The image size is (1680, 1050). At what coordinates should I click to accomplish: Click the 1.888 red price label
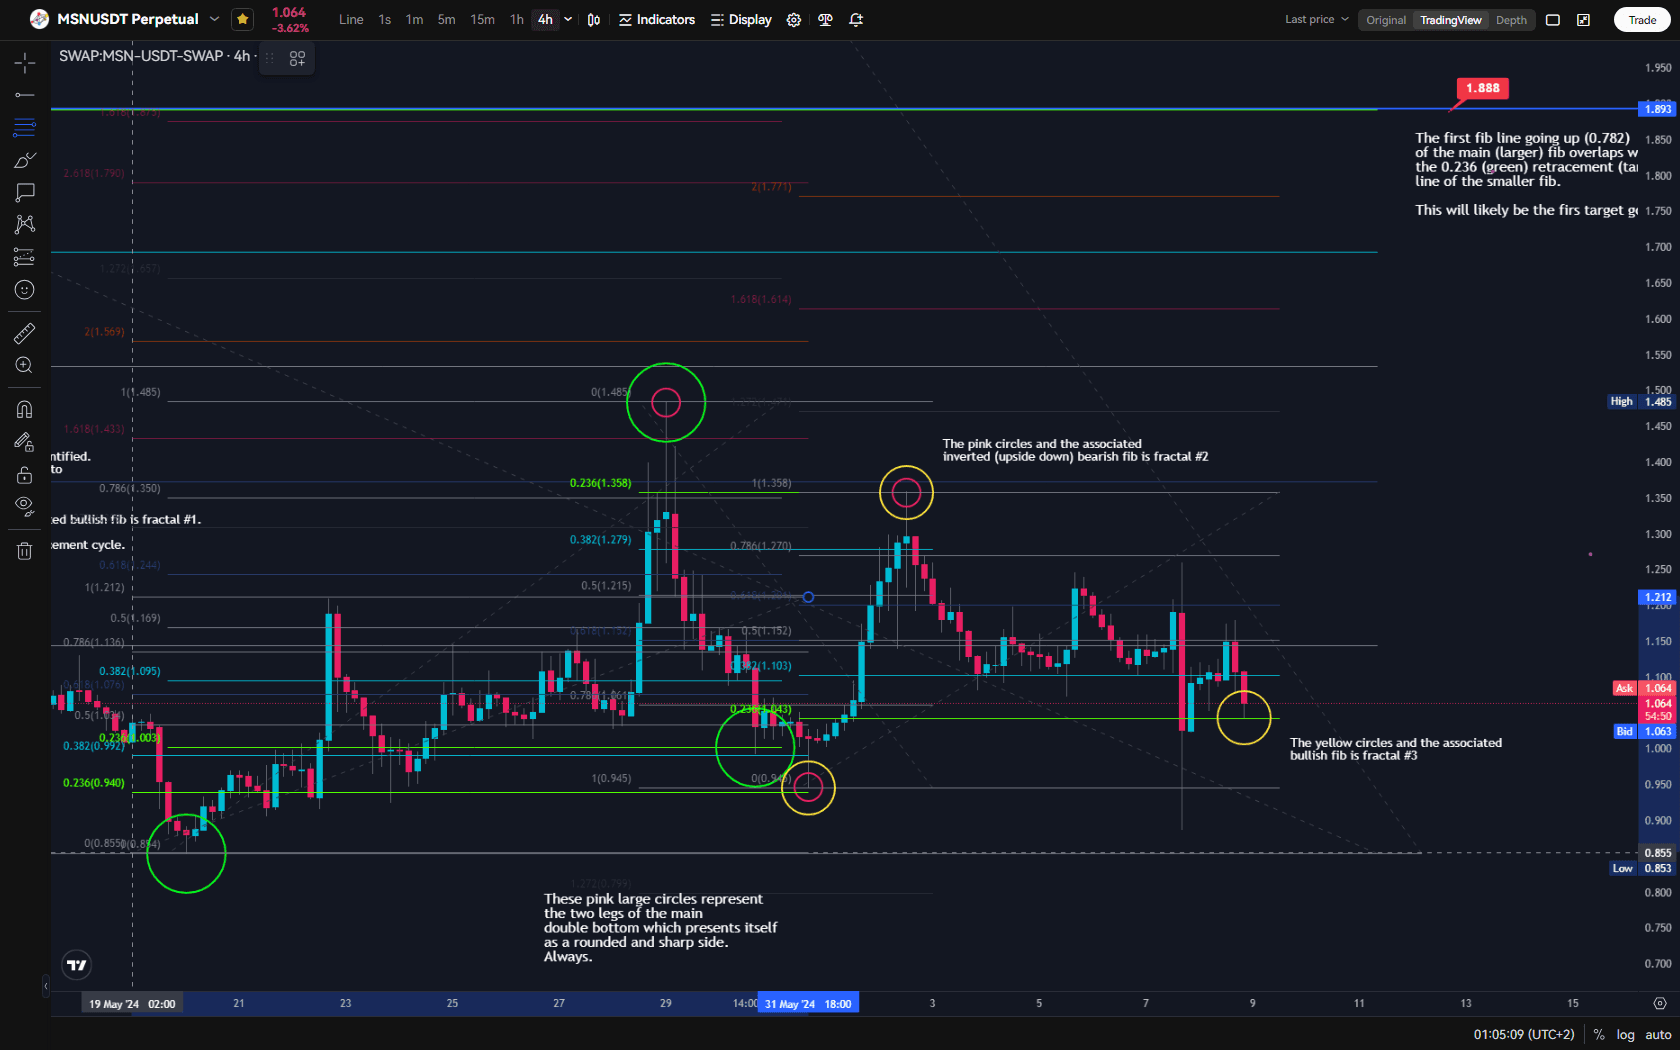pyautogui.click(x=1483, y=88)
